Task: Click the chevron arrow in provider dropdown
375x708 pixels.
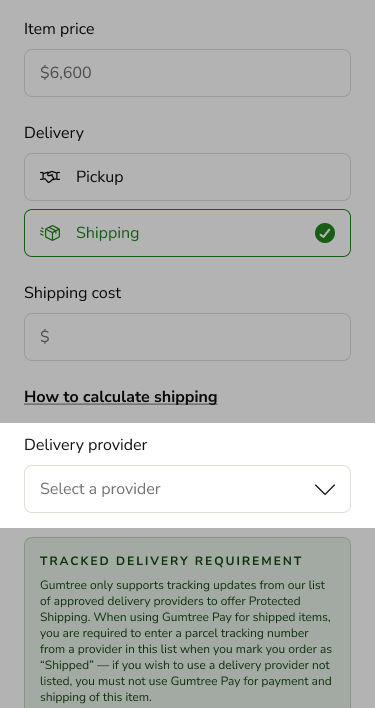Action: pyautogui.click(x=325, y=489)
